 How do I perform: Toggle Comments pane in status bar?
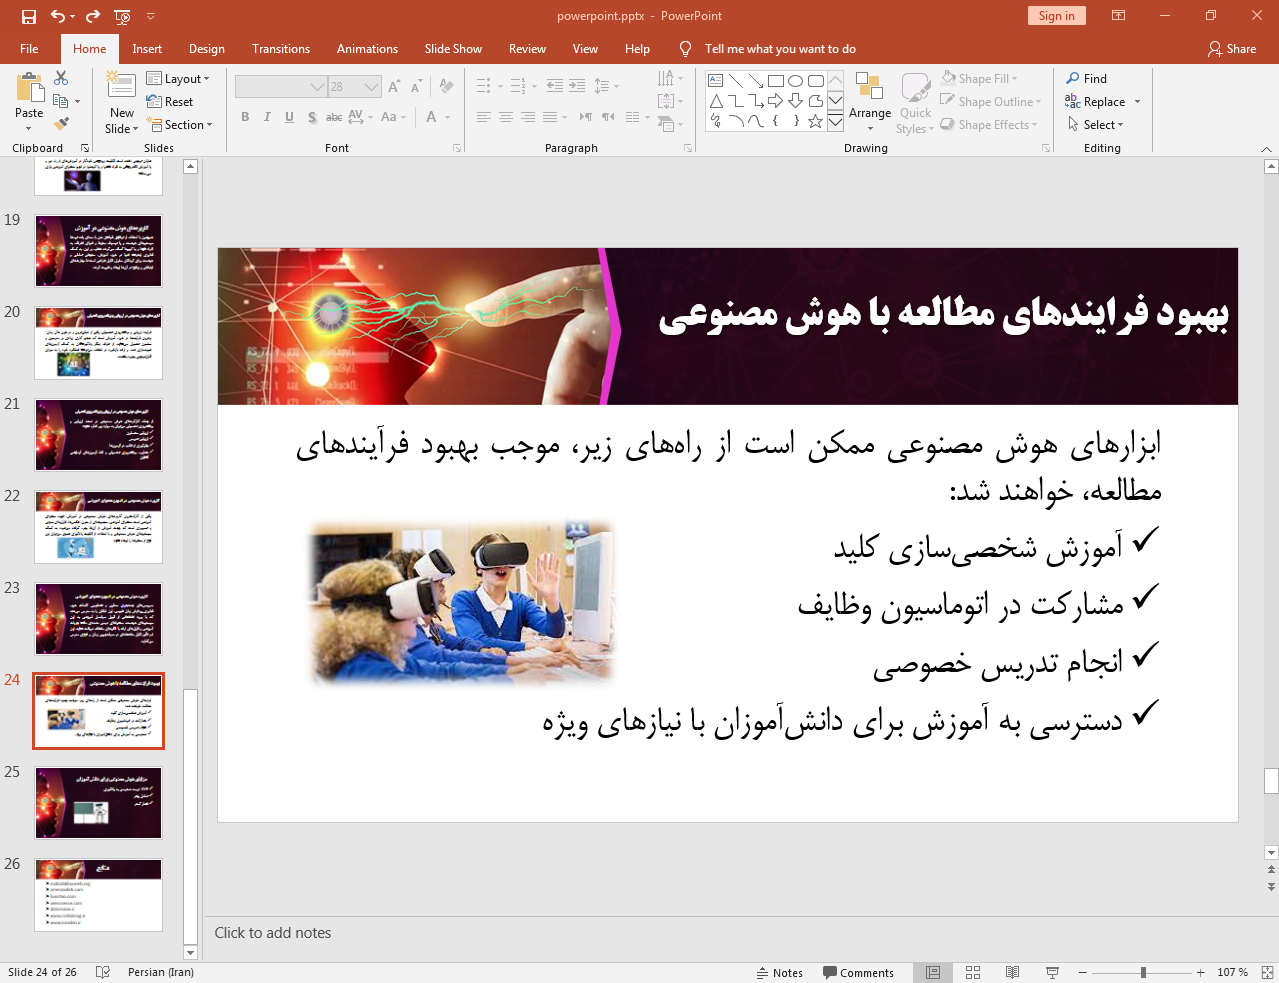coord(858,972)
